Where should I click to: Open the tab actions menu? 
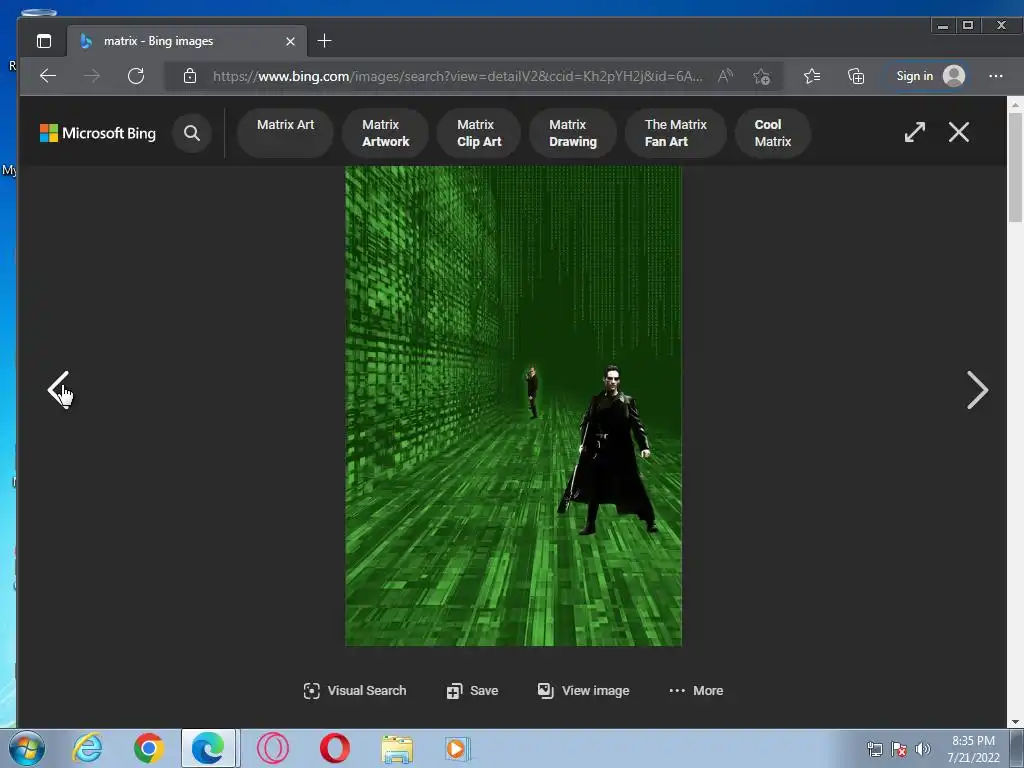pyautogui.click(x=44, y=41)
